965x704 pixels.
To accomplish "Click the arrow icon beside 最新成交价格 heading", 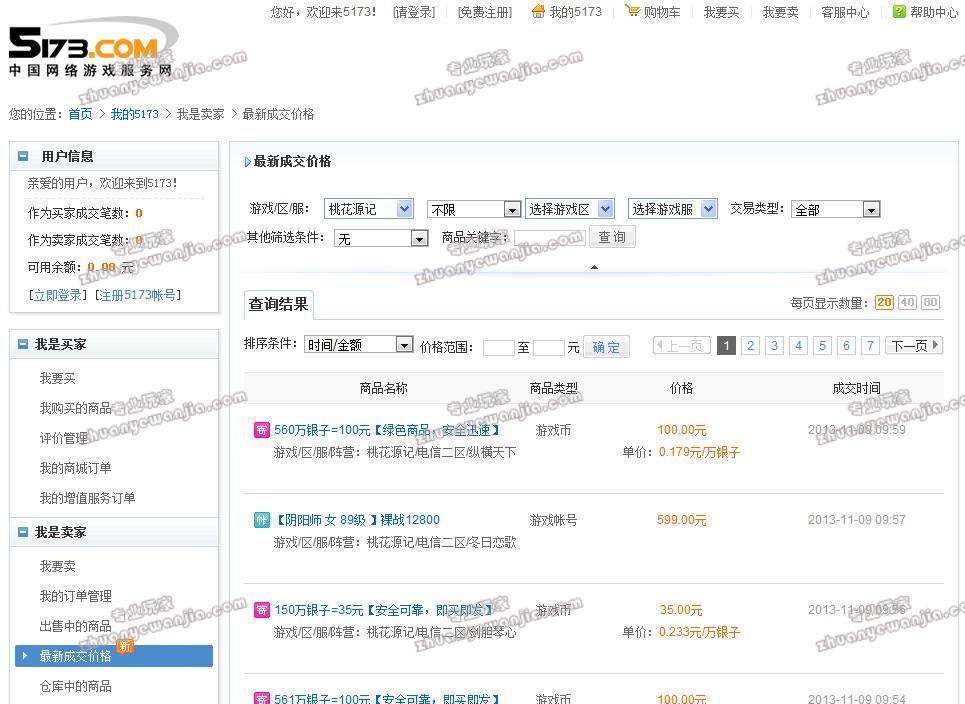I will click(247, 162).
